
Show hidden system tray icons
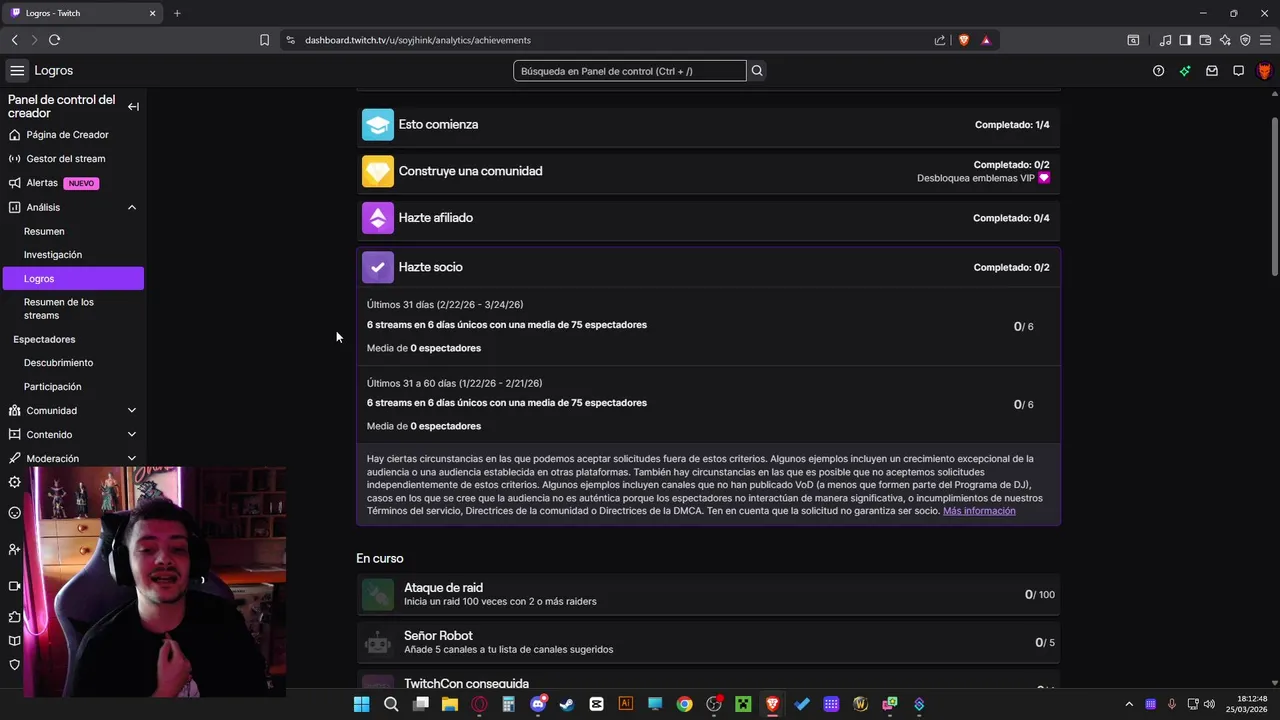1129,704
